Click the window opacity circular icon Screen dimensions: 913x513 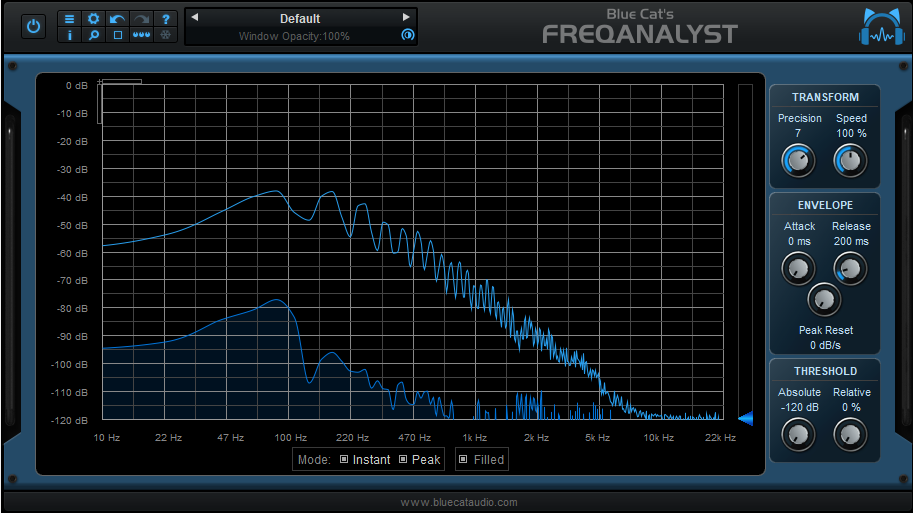click(x=408, y=35)
